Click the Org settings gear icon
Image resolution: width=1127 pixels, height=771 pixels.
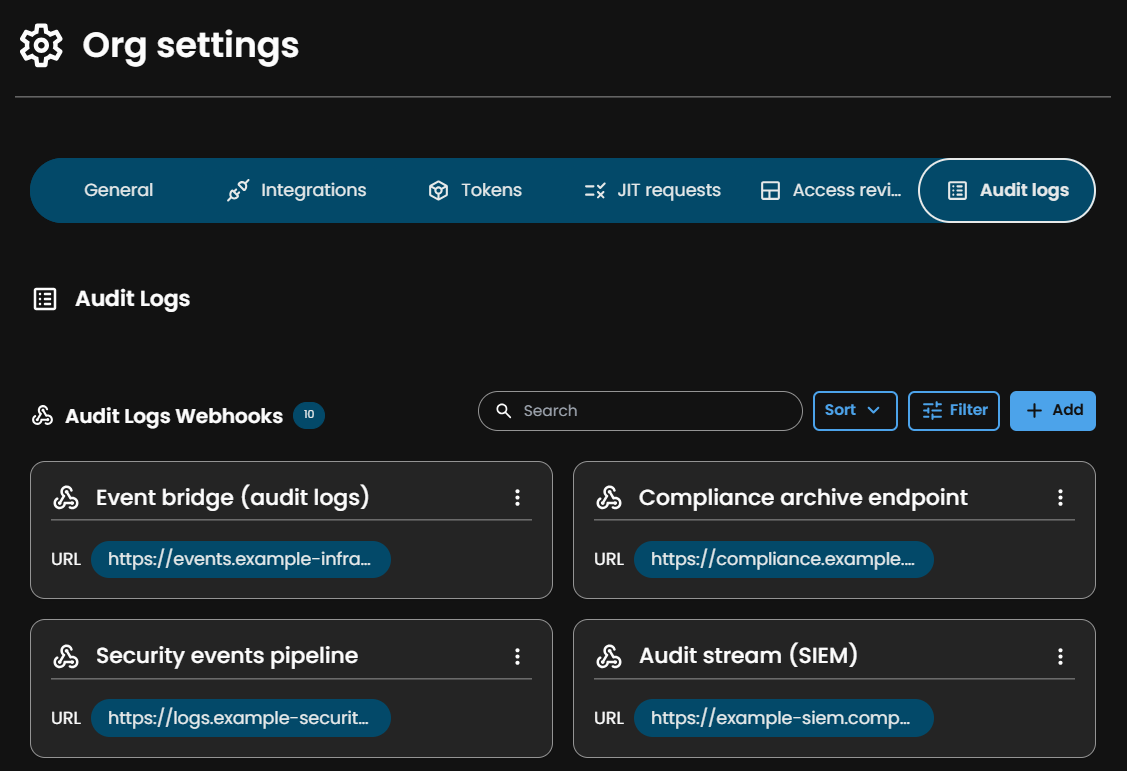tap(41, 46)
